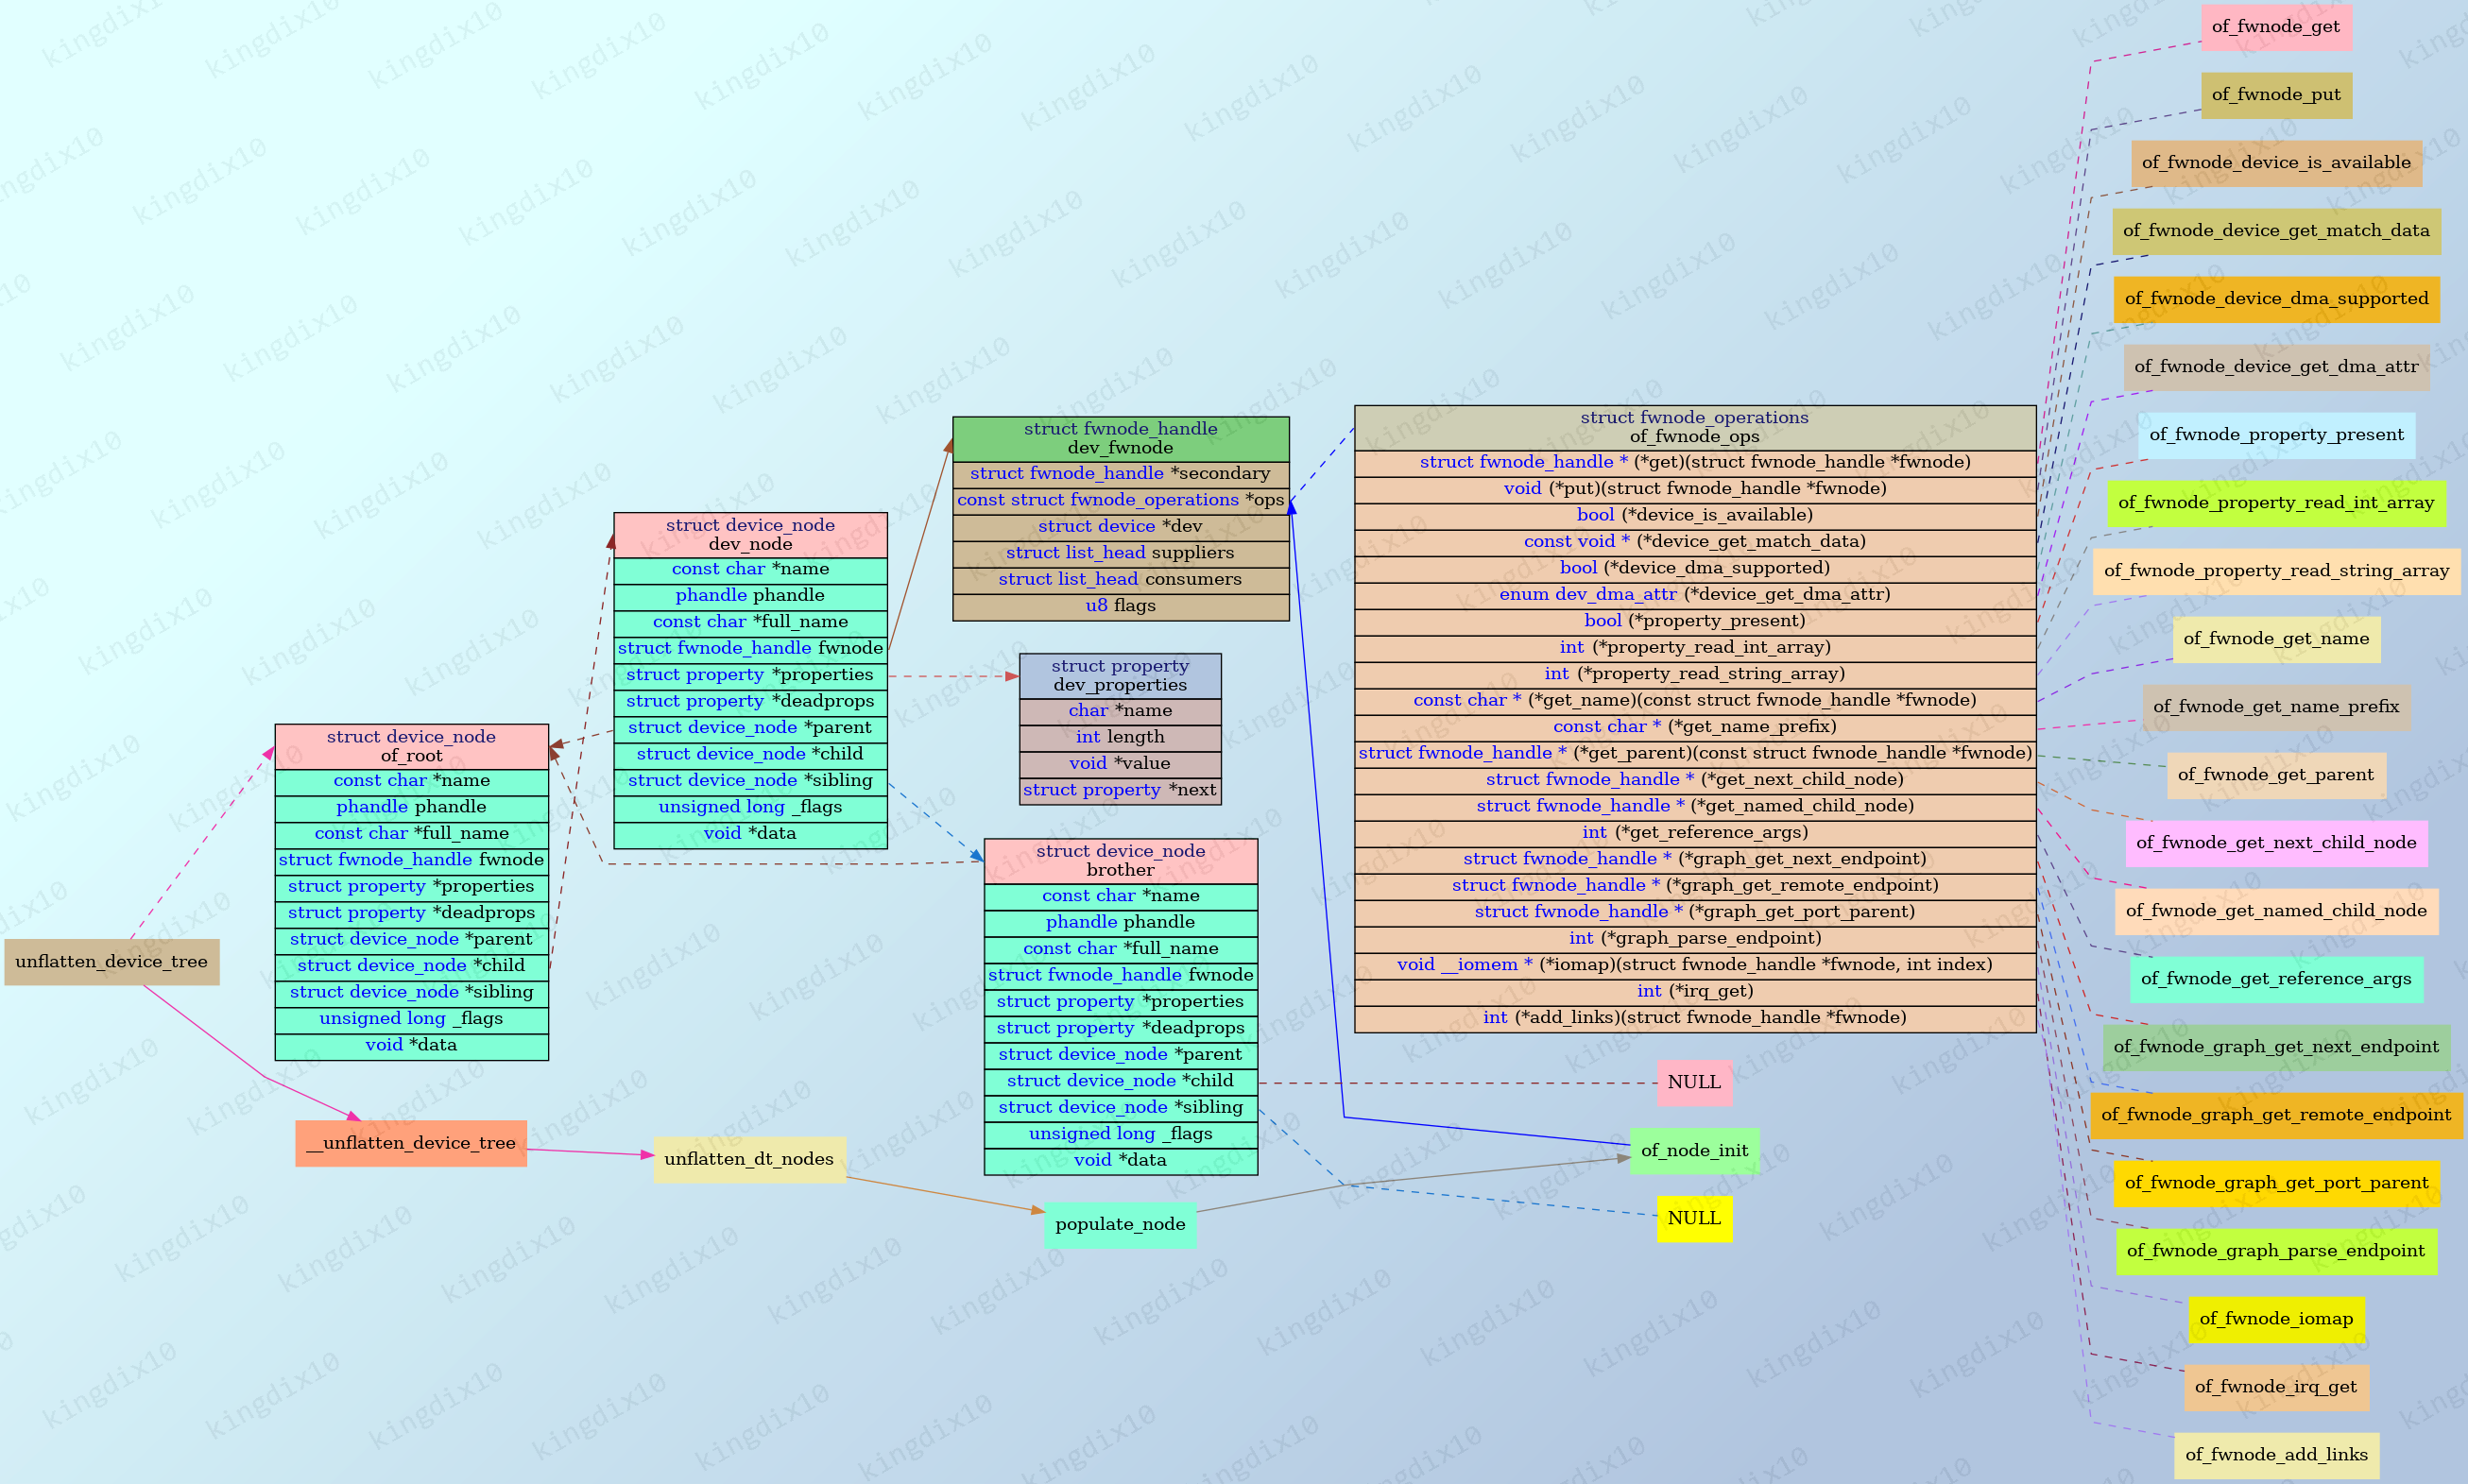Select the fwnode row in dev_node

click(x=750, y=650)
